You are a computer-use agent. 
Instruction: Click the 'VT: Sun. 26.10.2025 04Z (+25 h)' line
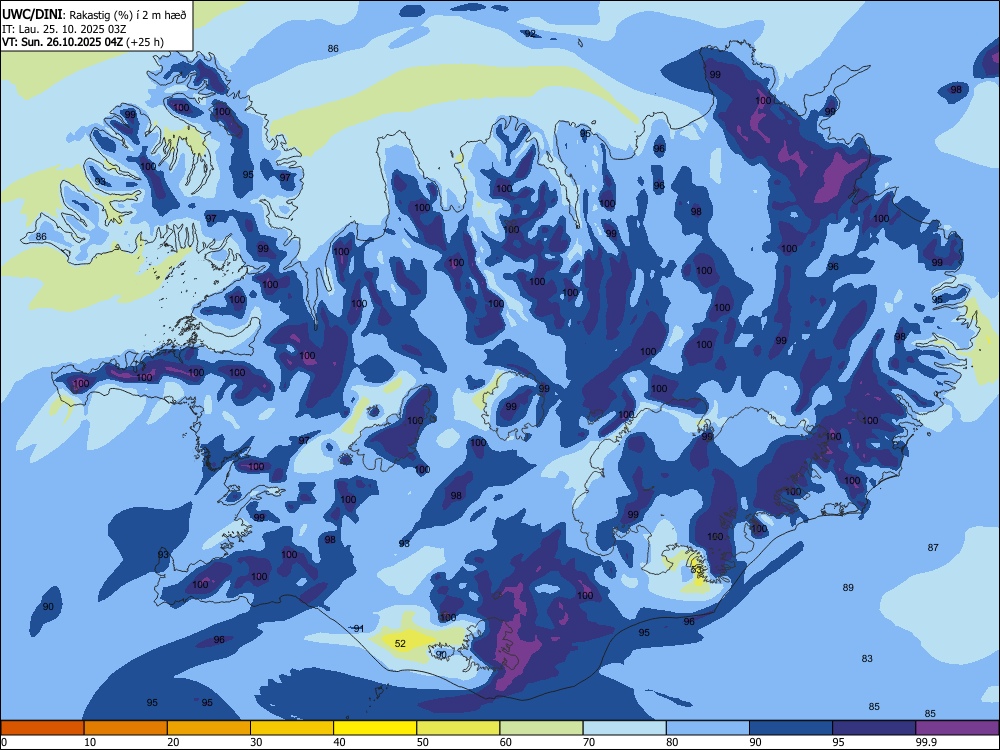pyautogui.click(x=83, y=42)
